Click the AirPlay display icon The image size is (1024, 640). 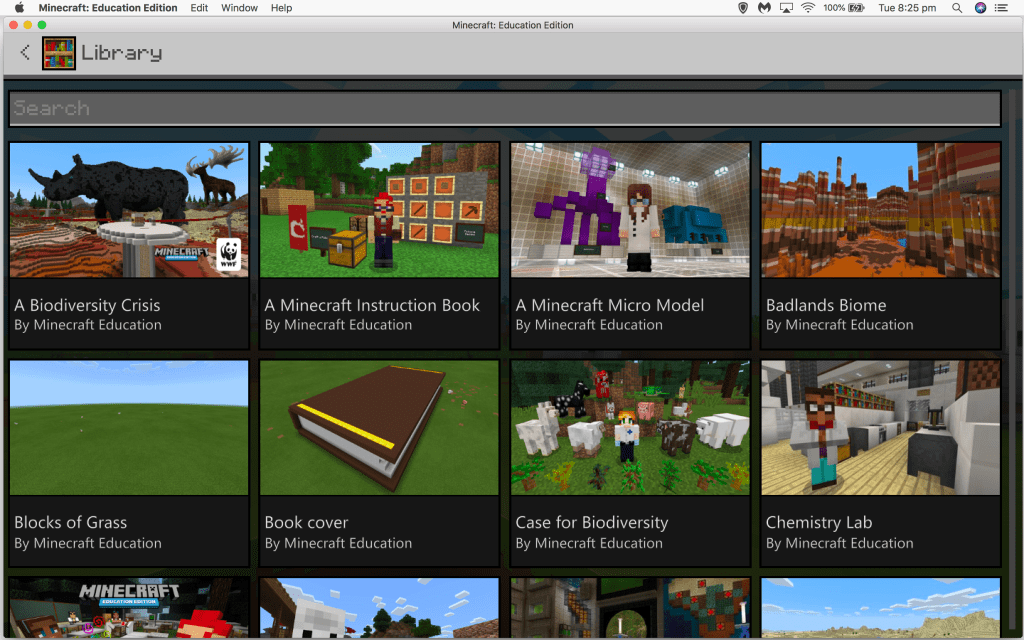click(x=786, y=8)
